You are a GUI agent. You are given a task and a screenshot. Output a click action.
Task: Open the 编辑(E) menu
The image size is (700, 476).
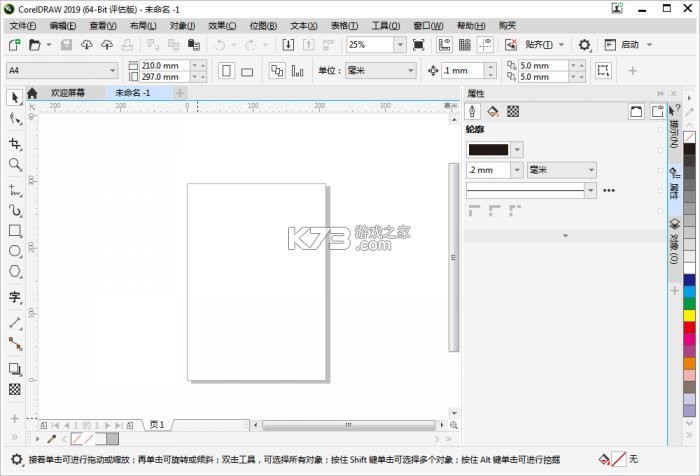pos(62,26)
